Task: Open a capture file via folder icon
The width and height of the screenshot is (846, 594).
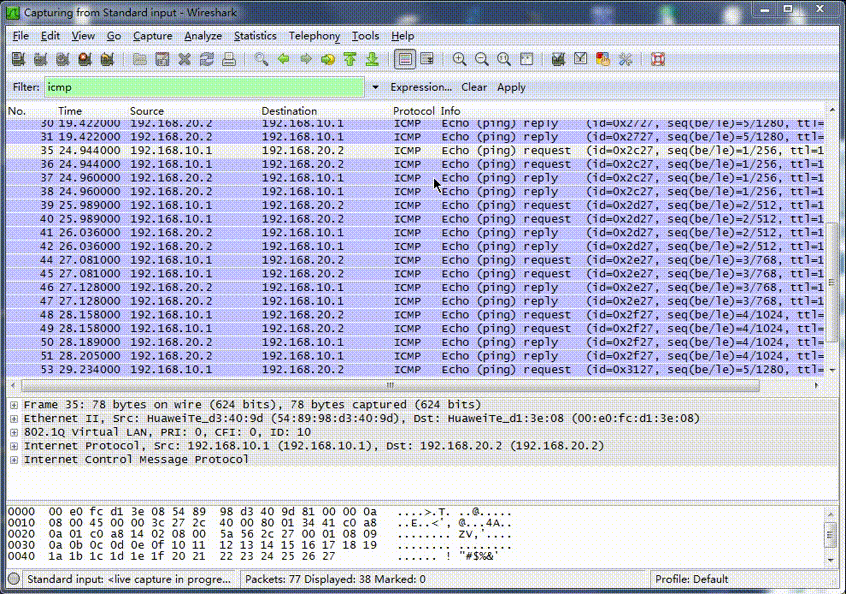Action: pyautogui.click(x=140, y=59)
